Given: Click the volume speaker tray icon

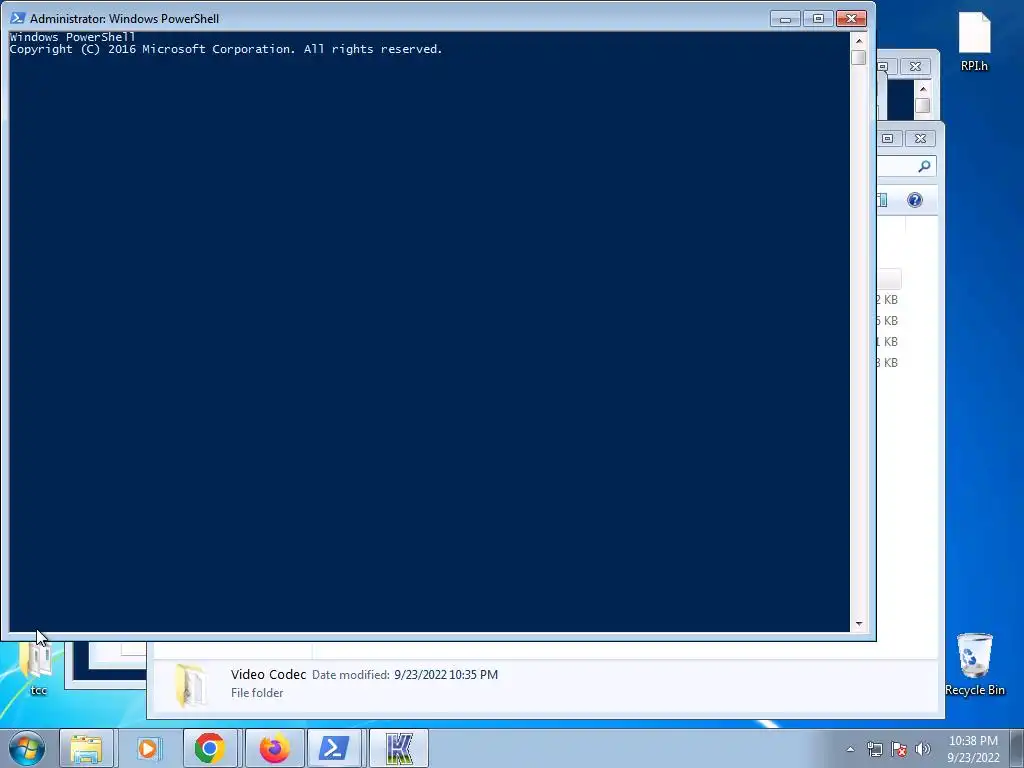Looking at the screenshot, I should coord(923,749).
